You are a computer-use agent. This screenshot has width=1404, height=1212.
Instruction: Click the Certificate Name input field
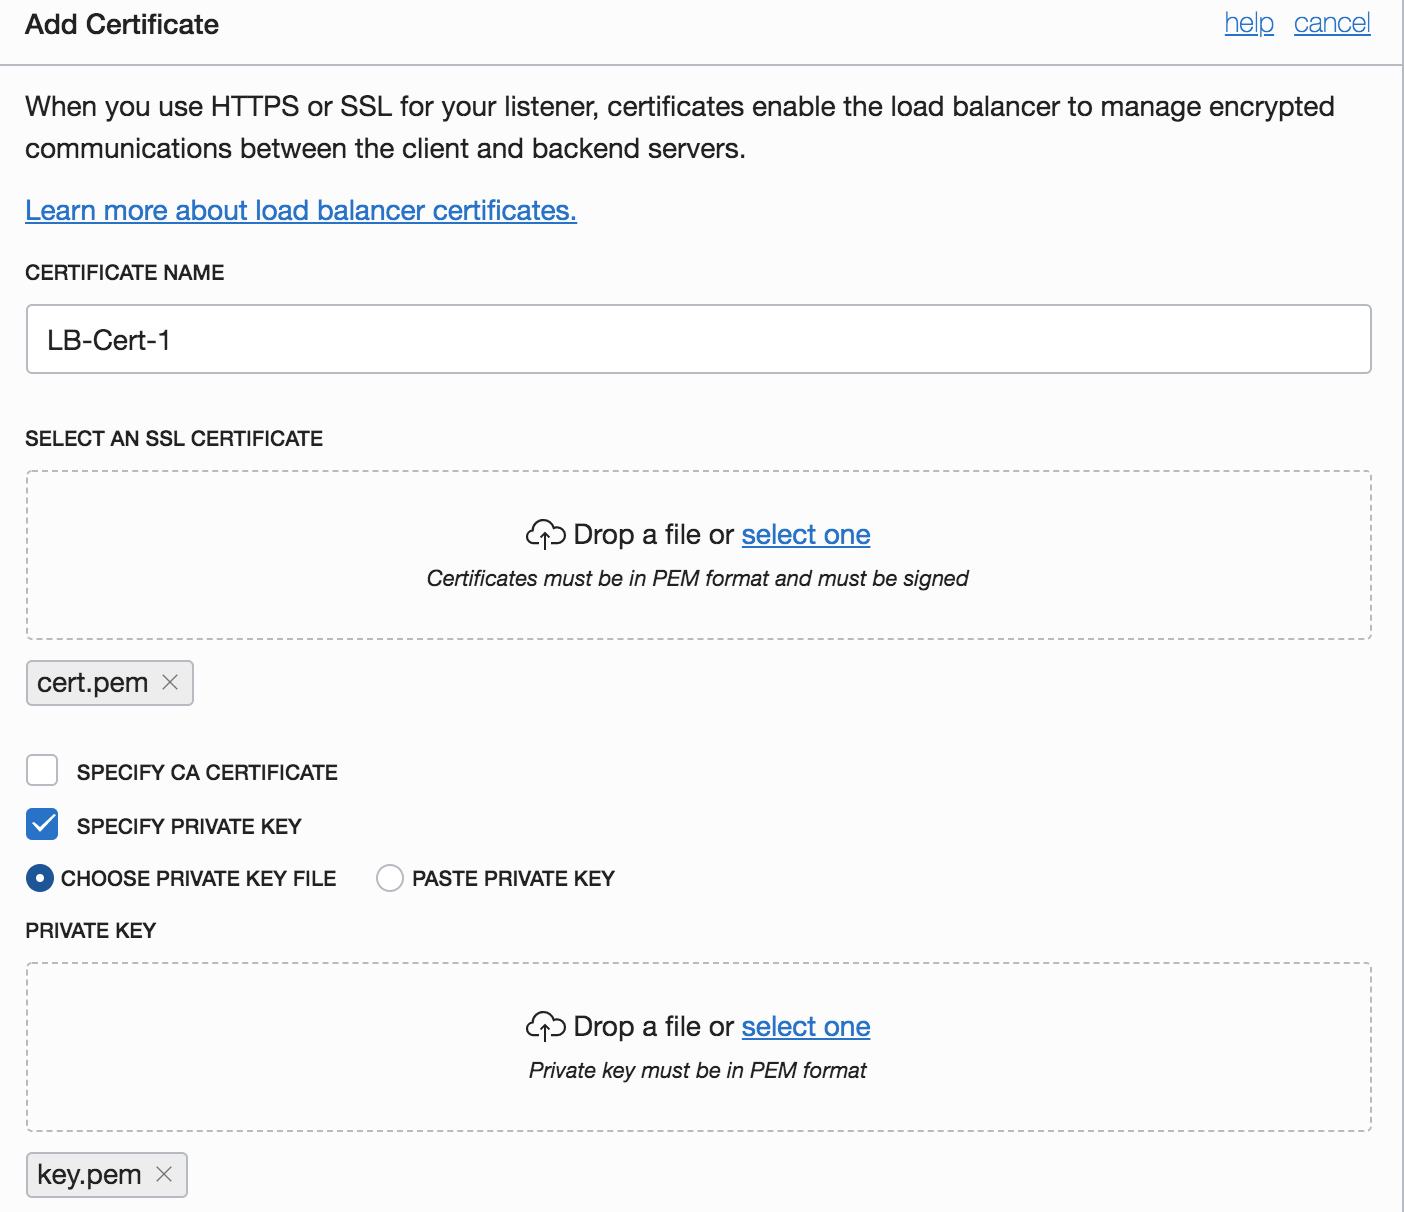coord(698,340)
